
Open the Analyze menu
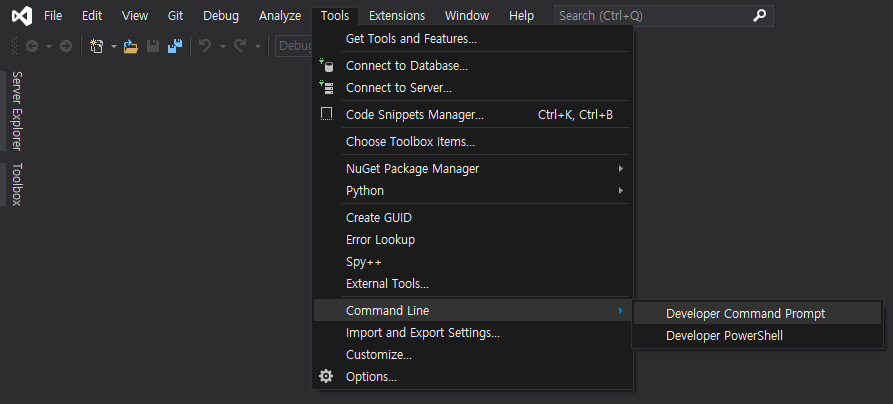(280, 16)
